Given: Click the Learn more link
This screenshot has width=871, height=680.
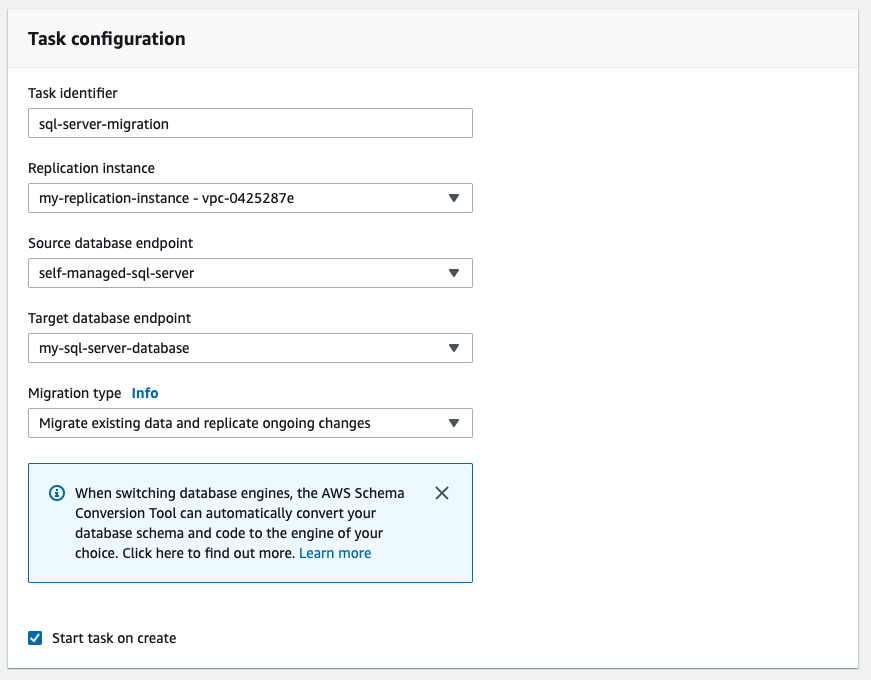Looking at the screenshot, I should click(x=335, y=553).
